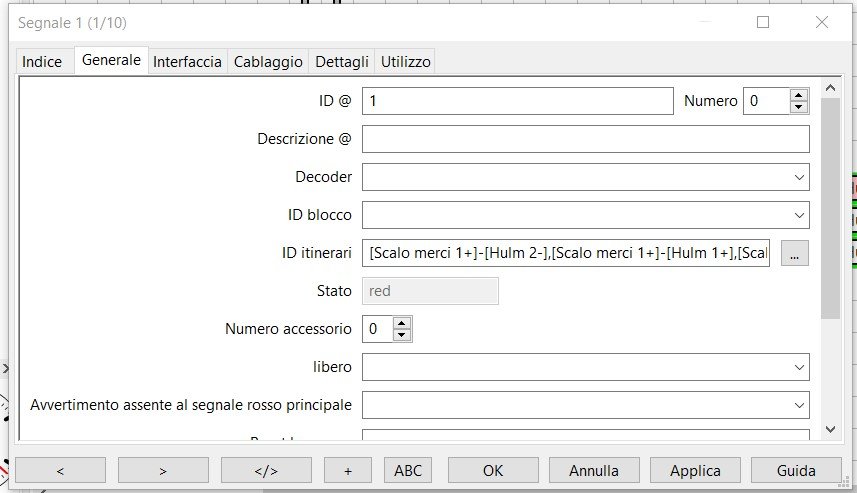Image resolution: width=857 pixels, height=493 pixels.
Task: Switch to the Interfaccia tab
Action: tap(187, 62)
